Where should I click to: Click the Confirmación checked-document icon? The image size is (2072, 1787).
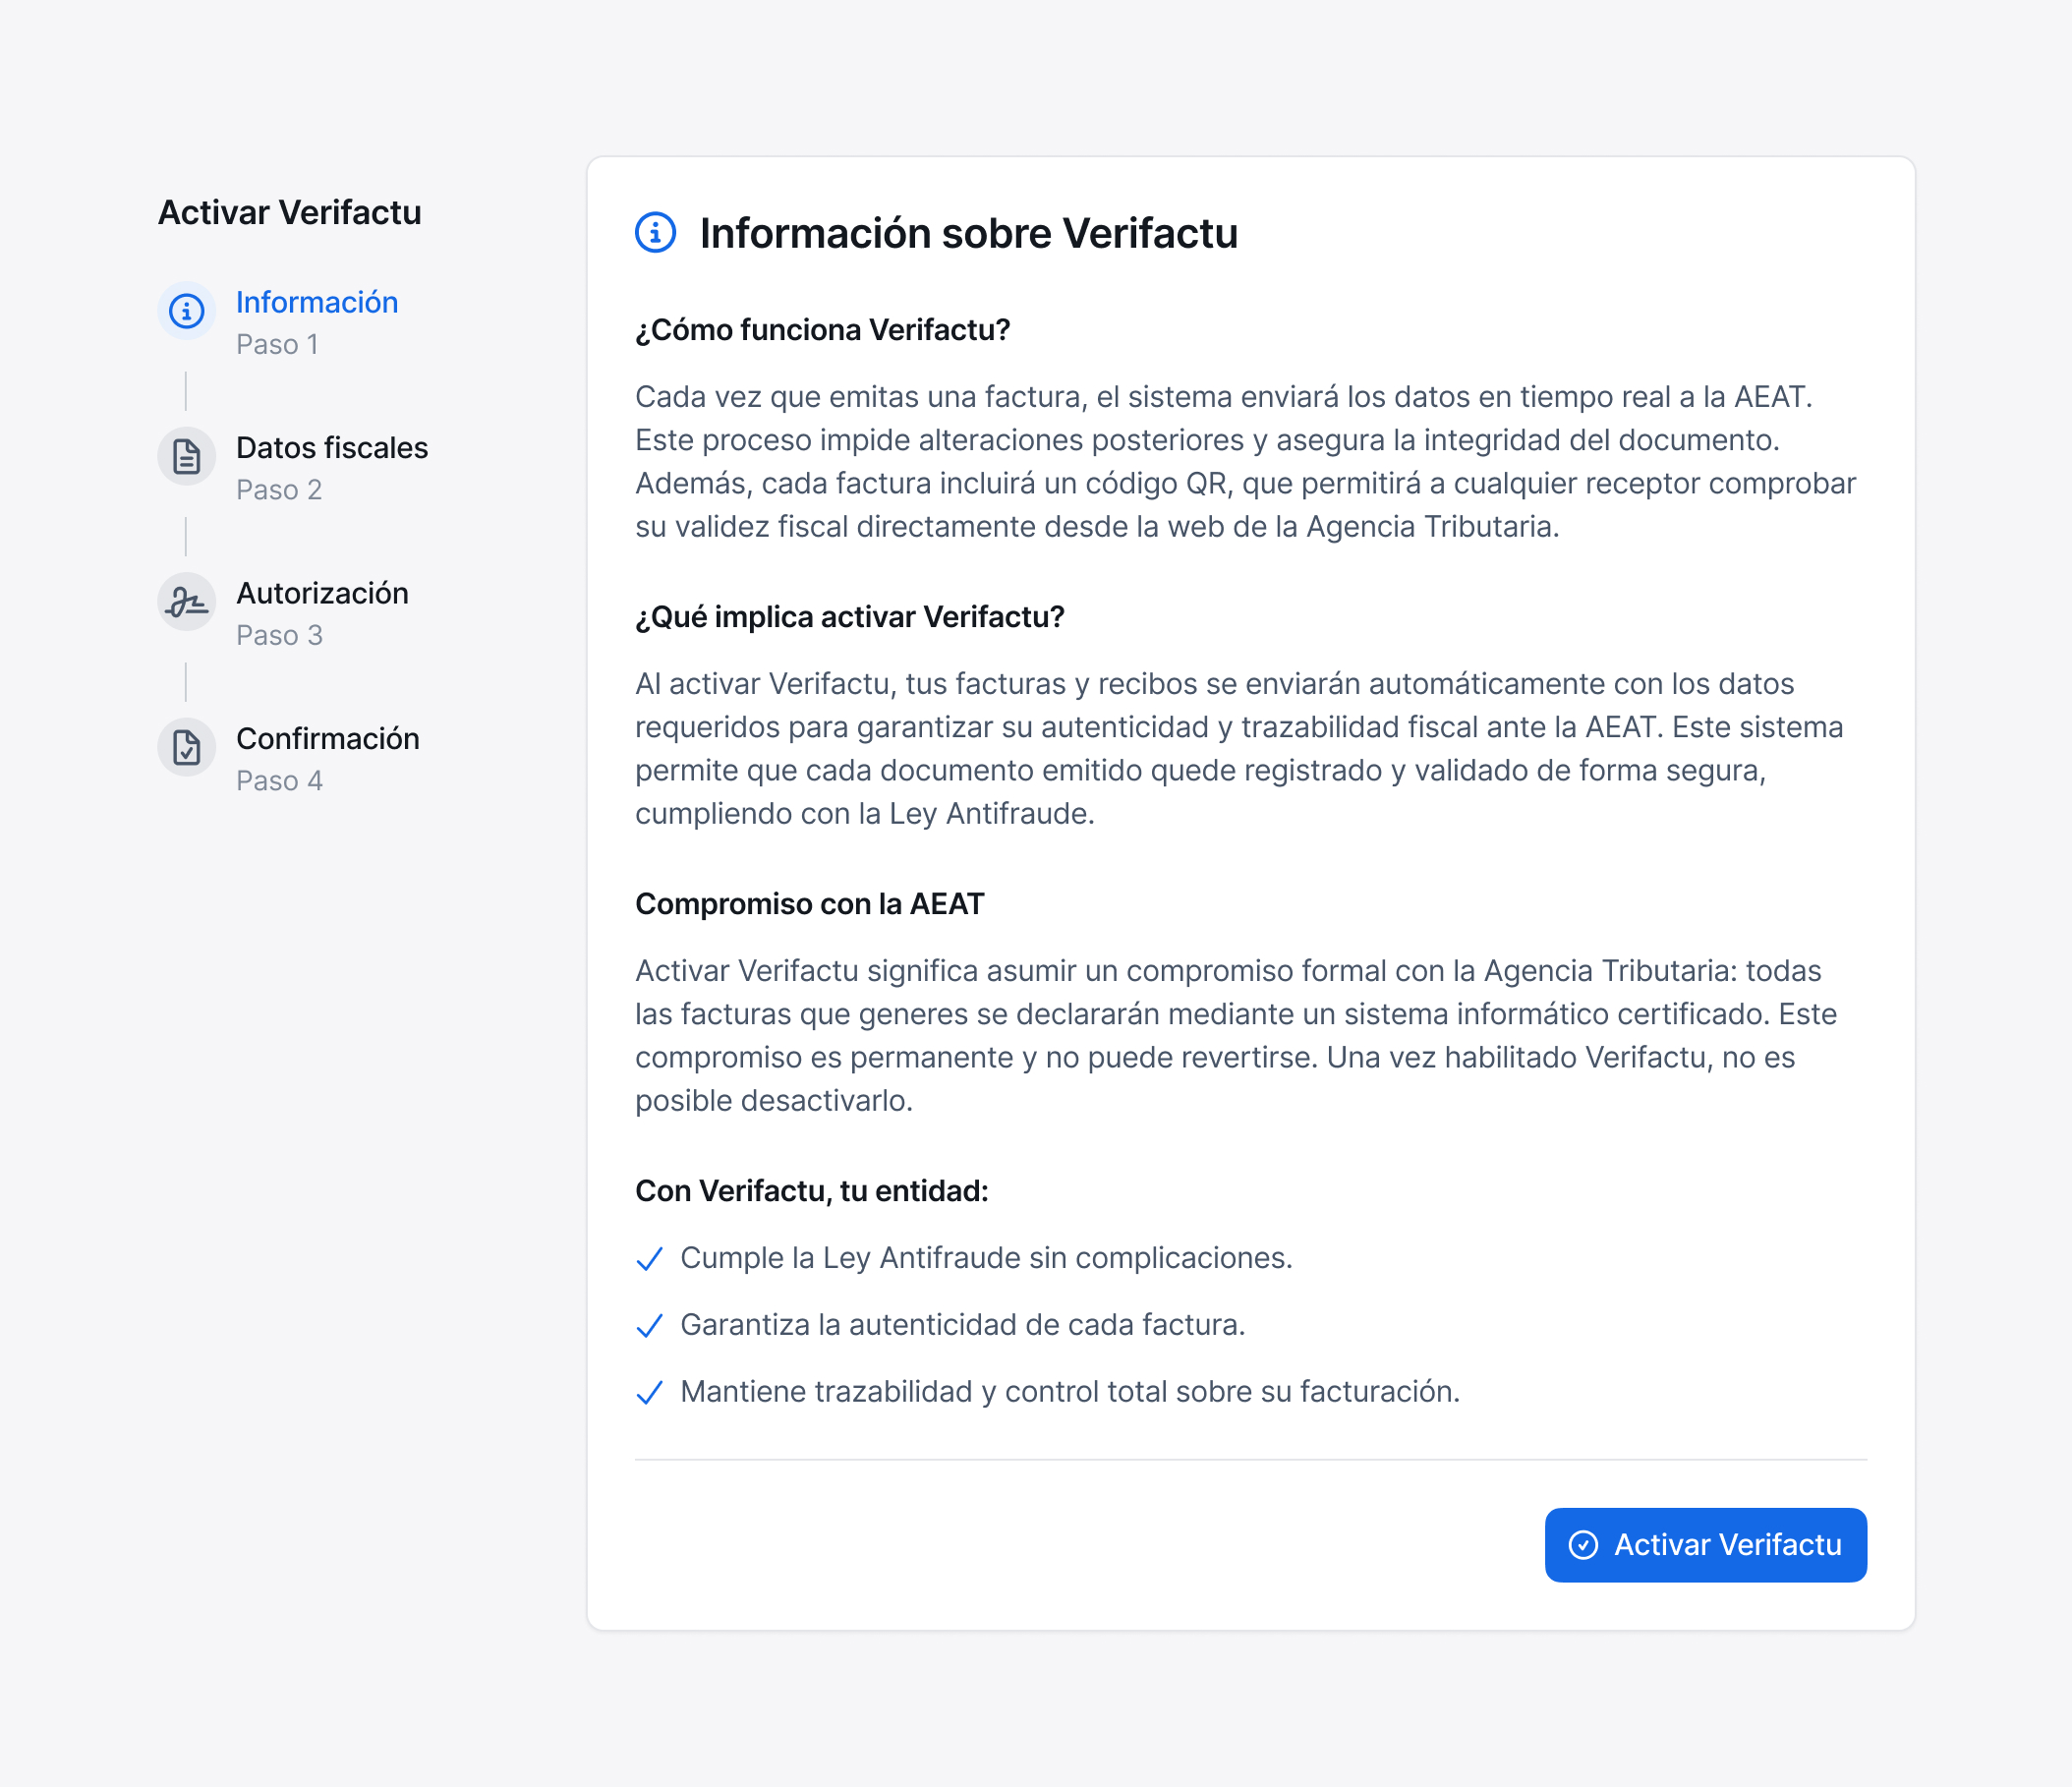(x=186, y=747)
